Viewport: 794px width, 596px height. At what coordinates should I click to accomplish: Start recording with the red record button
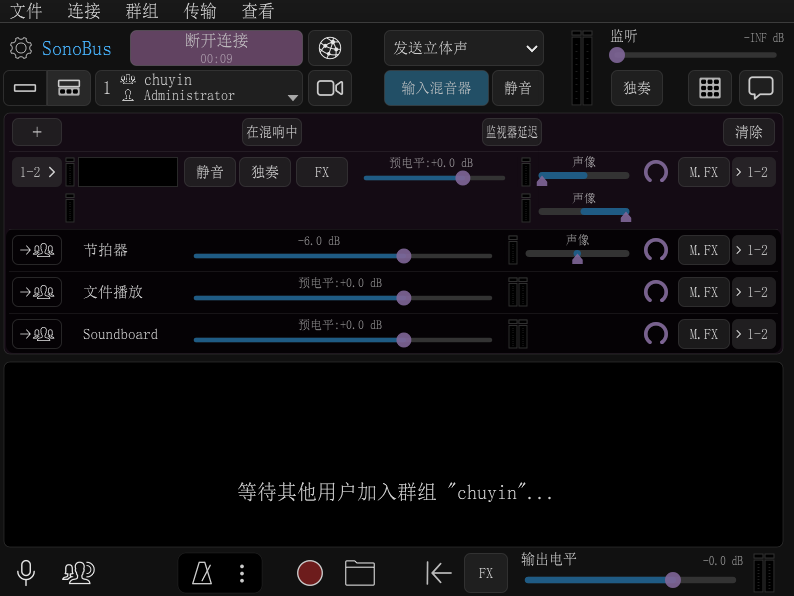(x=309, y=573)
